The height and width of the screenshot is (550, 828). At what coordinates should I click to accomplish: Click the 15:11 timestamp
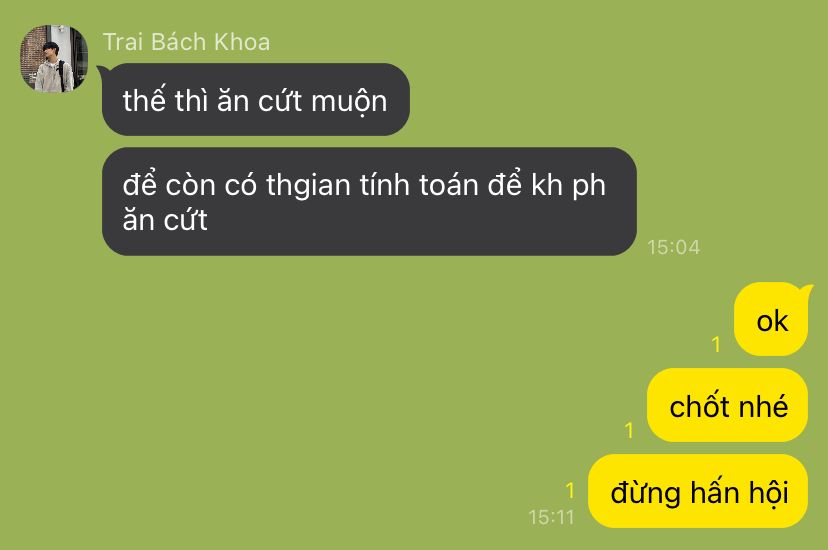pyautogui.click(x=551, y=517)
